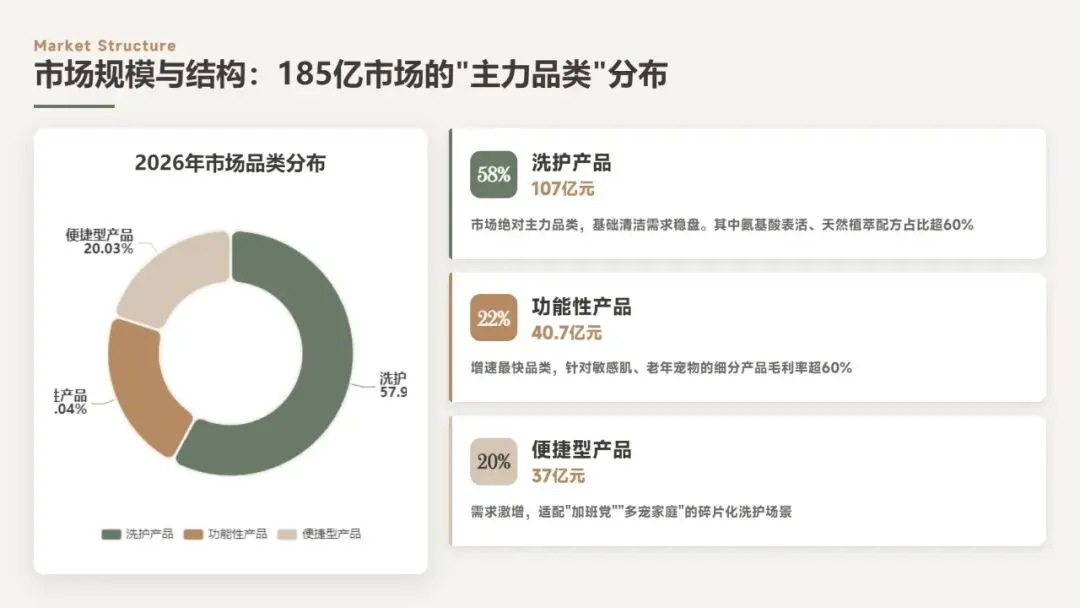Click the beige 20% badge
The height and width of the screenshot is (608, 1080).
(493, 461)
